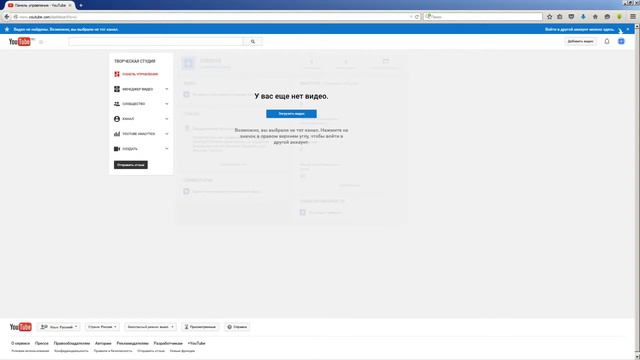Open the +YouTube footer link
Image resolution: width=640 pixels, height=360 pixels.
[x=196, y=343]
